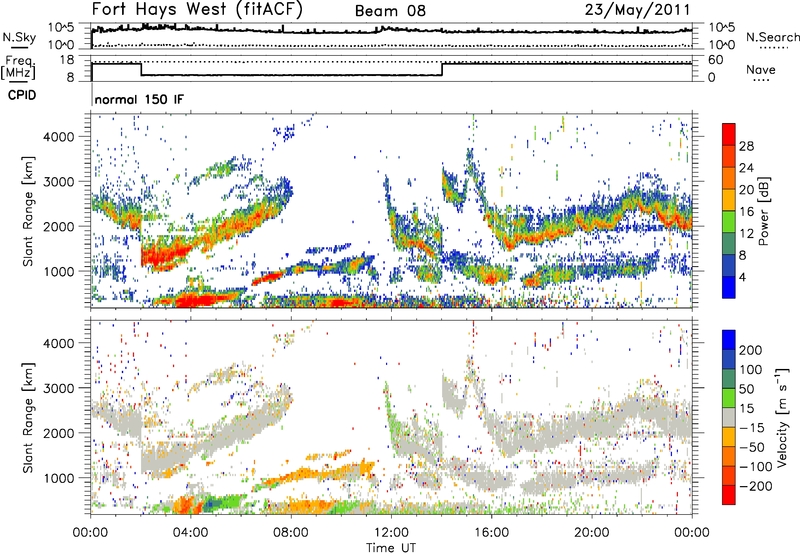This screenshot has height=554, width=800.
Task: Click the 'N.Search' legend label
Action: point(772,37)
